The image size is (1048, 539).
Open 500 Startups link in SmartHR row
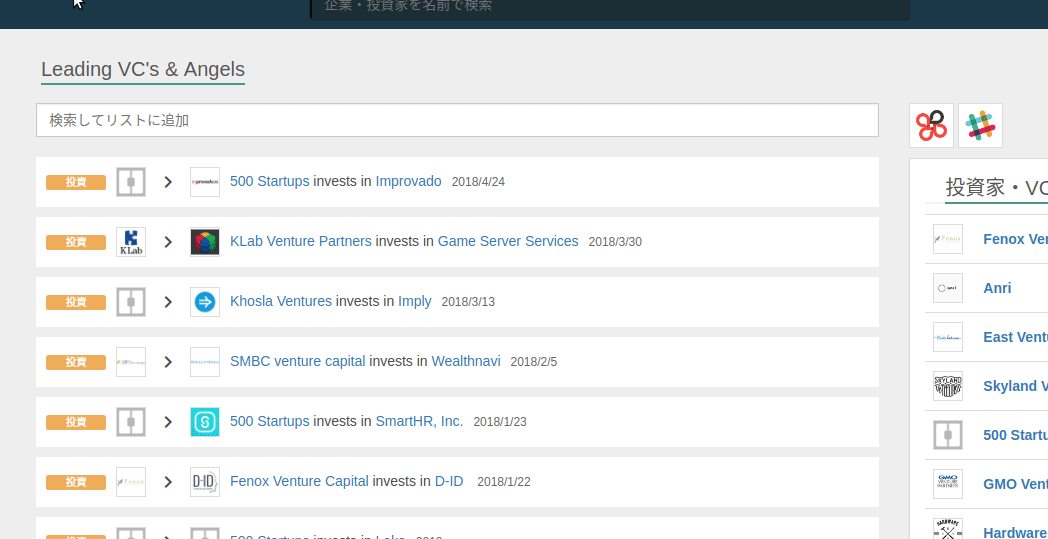[269, 421]
